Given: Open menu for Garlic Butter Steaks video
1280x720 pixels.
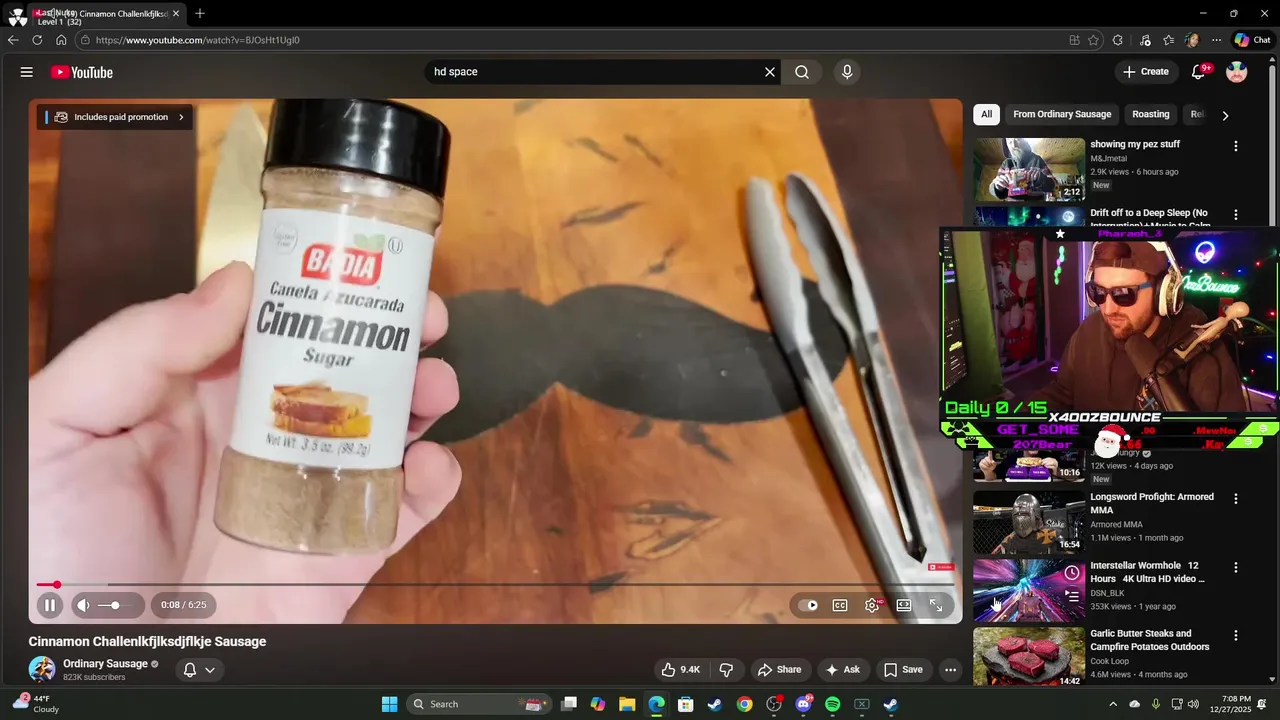Looking at the screenshot, I should coord(1236,635).
